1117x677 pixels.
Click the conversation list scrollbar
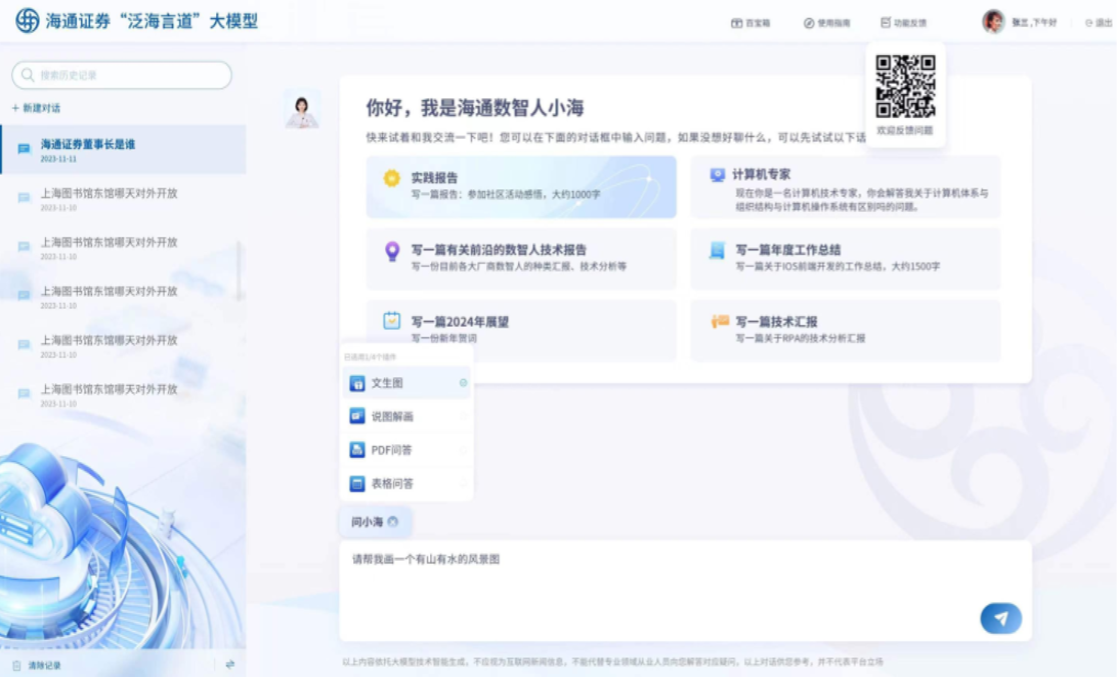pyautogui.click(x=239, y=271)
